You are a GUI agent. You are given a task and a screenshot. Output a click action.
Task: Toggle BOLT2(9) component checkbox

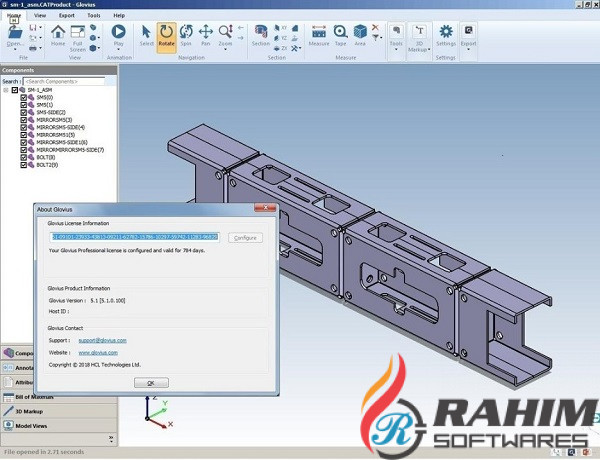[x=24, y=165]
